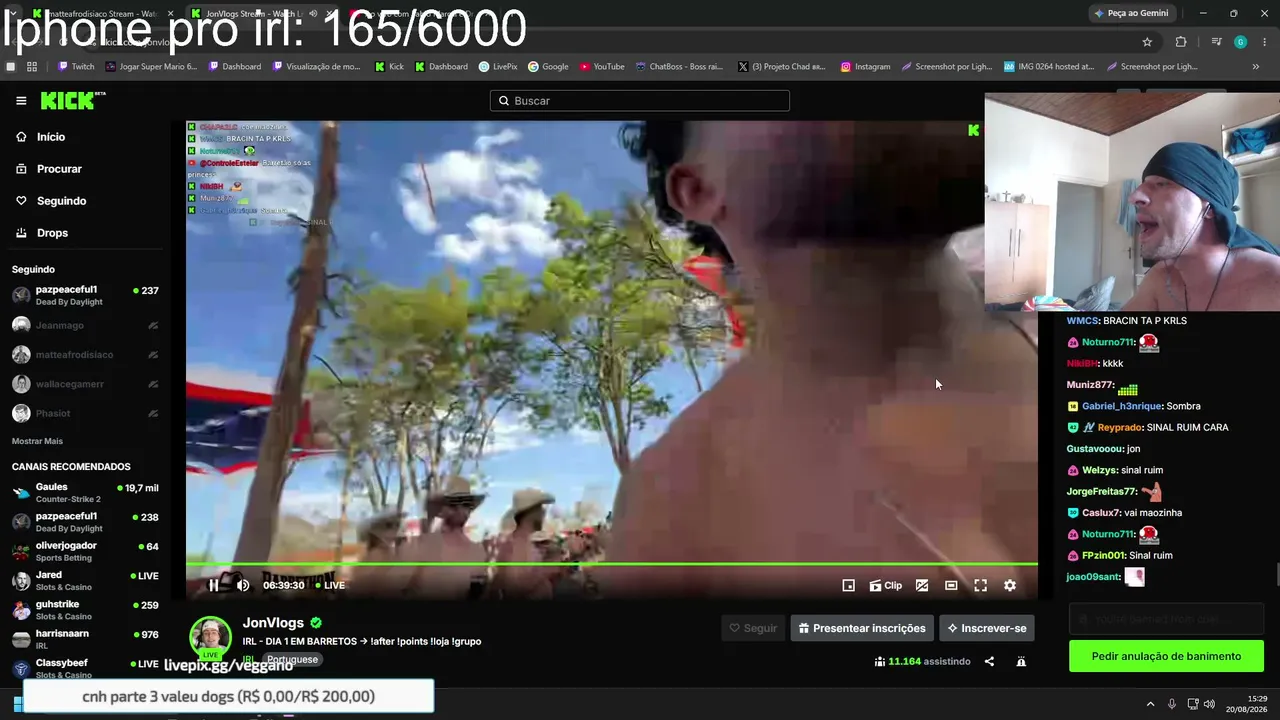The image size is (1280, 720).
Task: Open the video player settings gear
Action: click(1010, 586)
